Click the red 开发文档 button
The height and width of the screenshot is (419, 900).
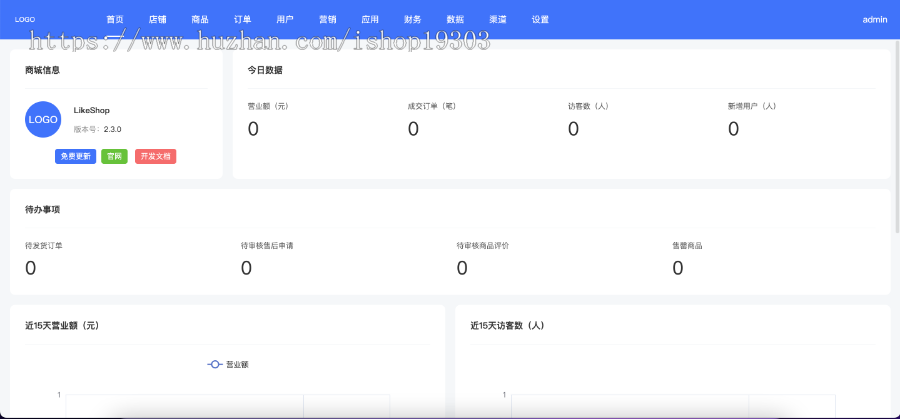[156, 156]
